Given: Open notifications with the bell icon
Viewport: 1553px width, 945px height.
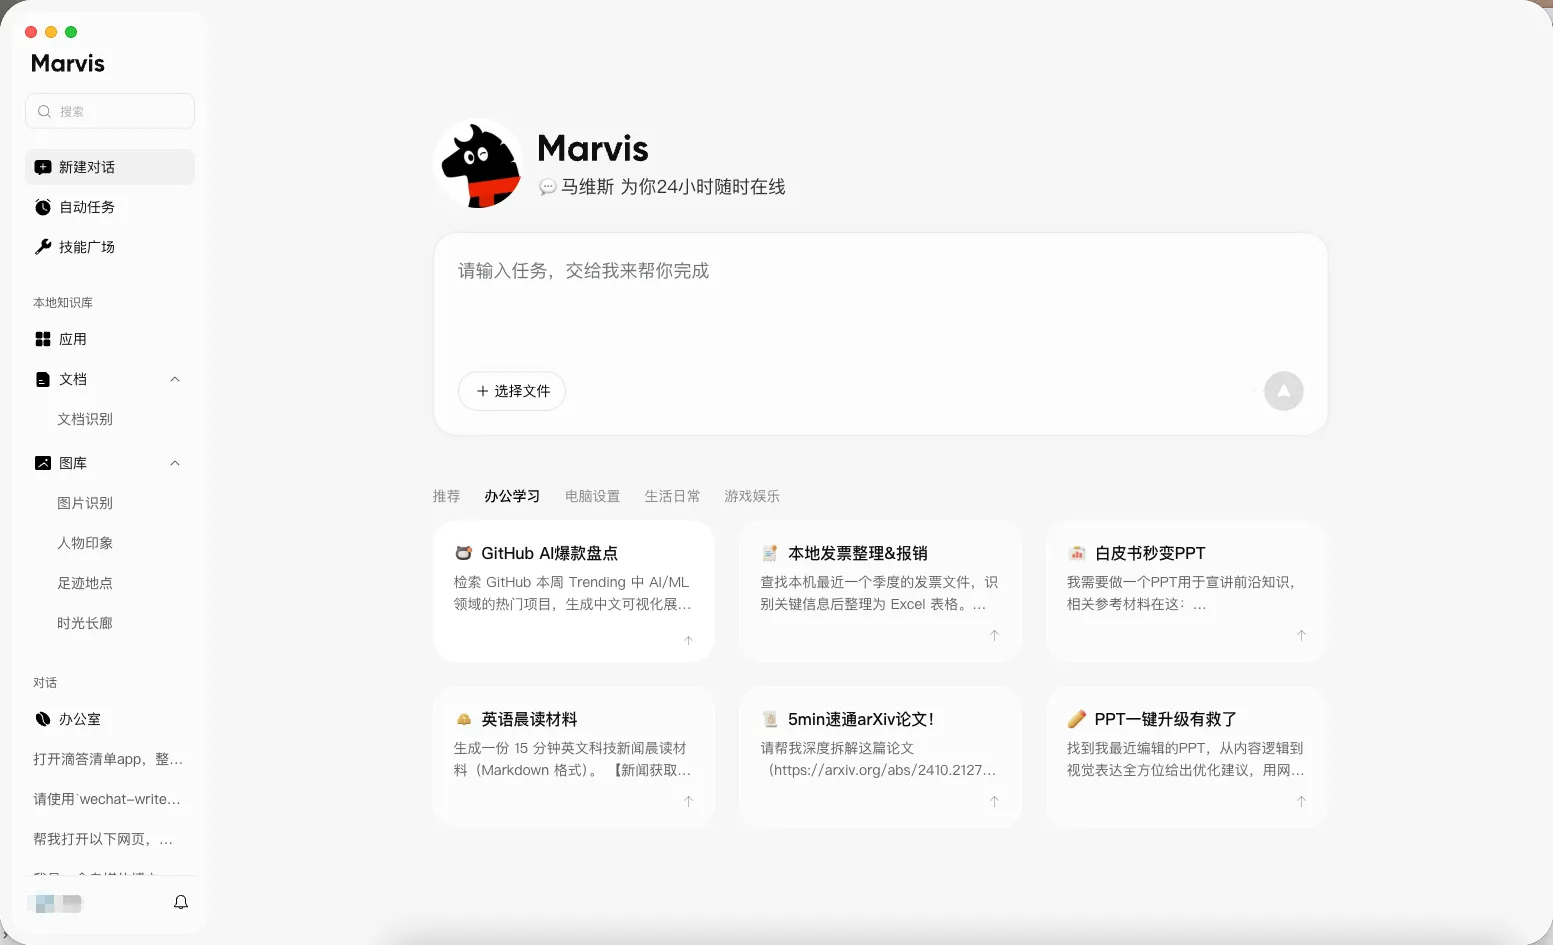Looking at the screenshot, I should (181, 902).
